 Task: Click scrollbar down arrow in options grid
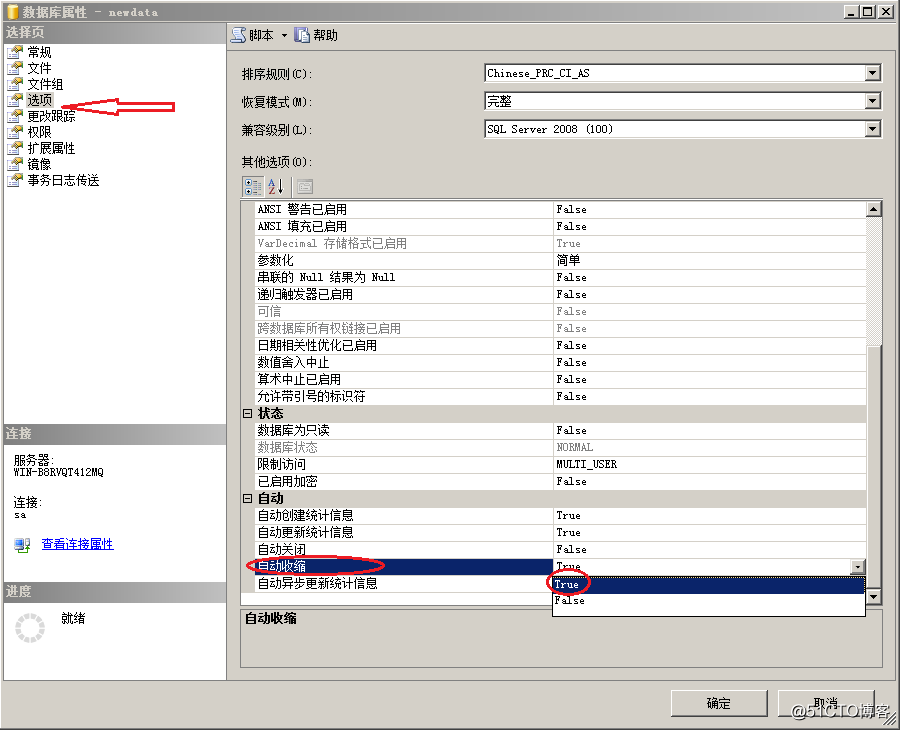[874, 596]
